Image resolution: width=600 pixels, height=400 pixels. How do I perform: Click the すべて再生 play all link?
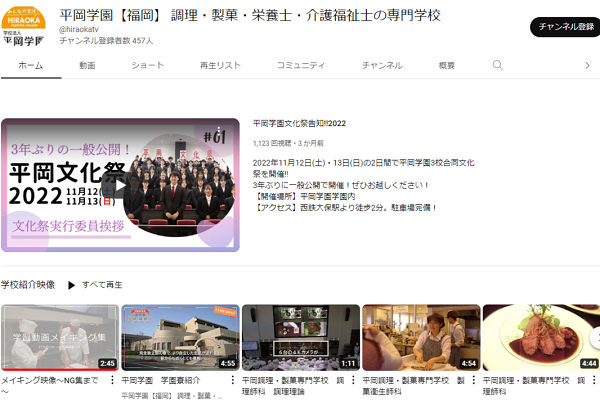coord(102,285)
